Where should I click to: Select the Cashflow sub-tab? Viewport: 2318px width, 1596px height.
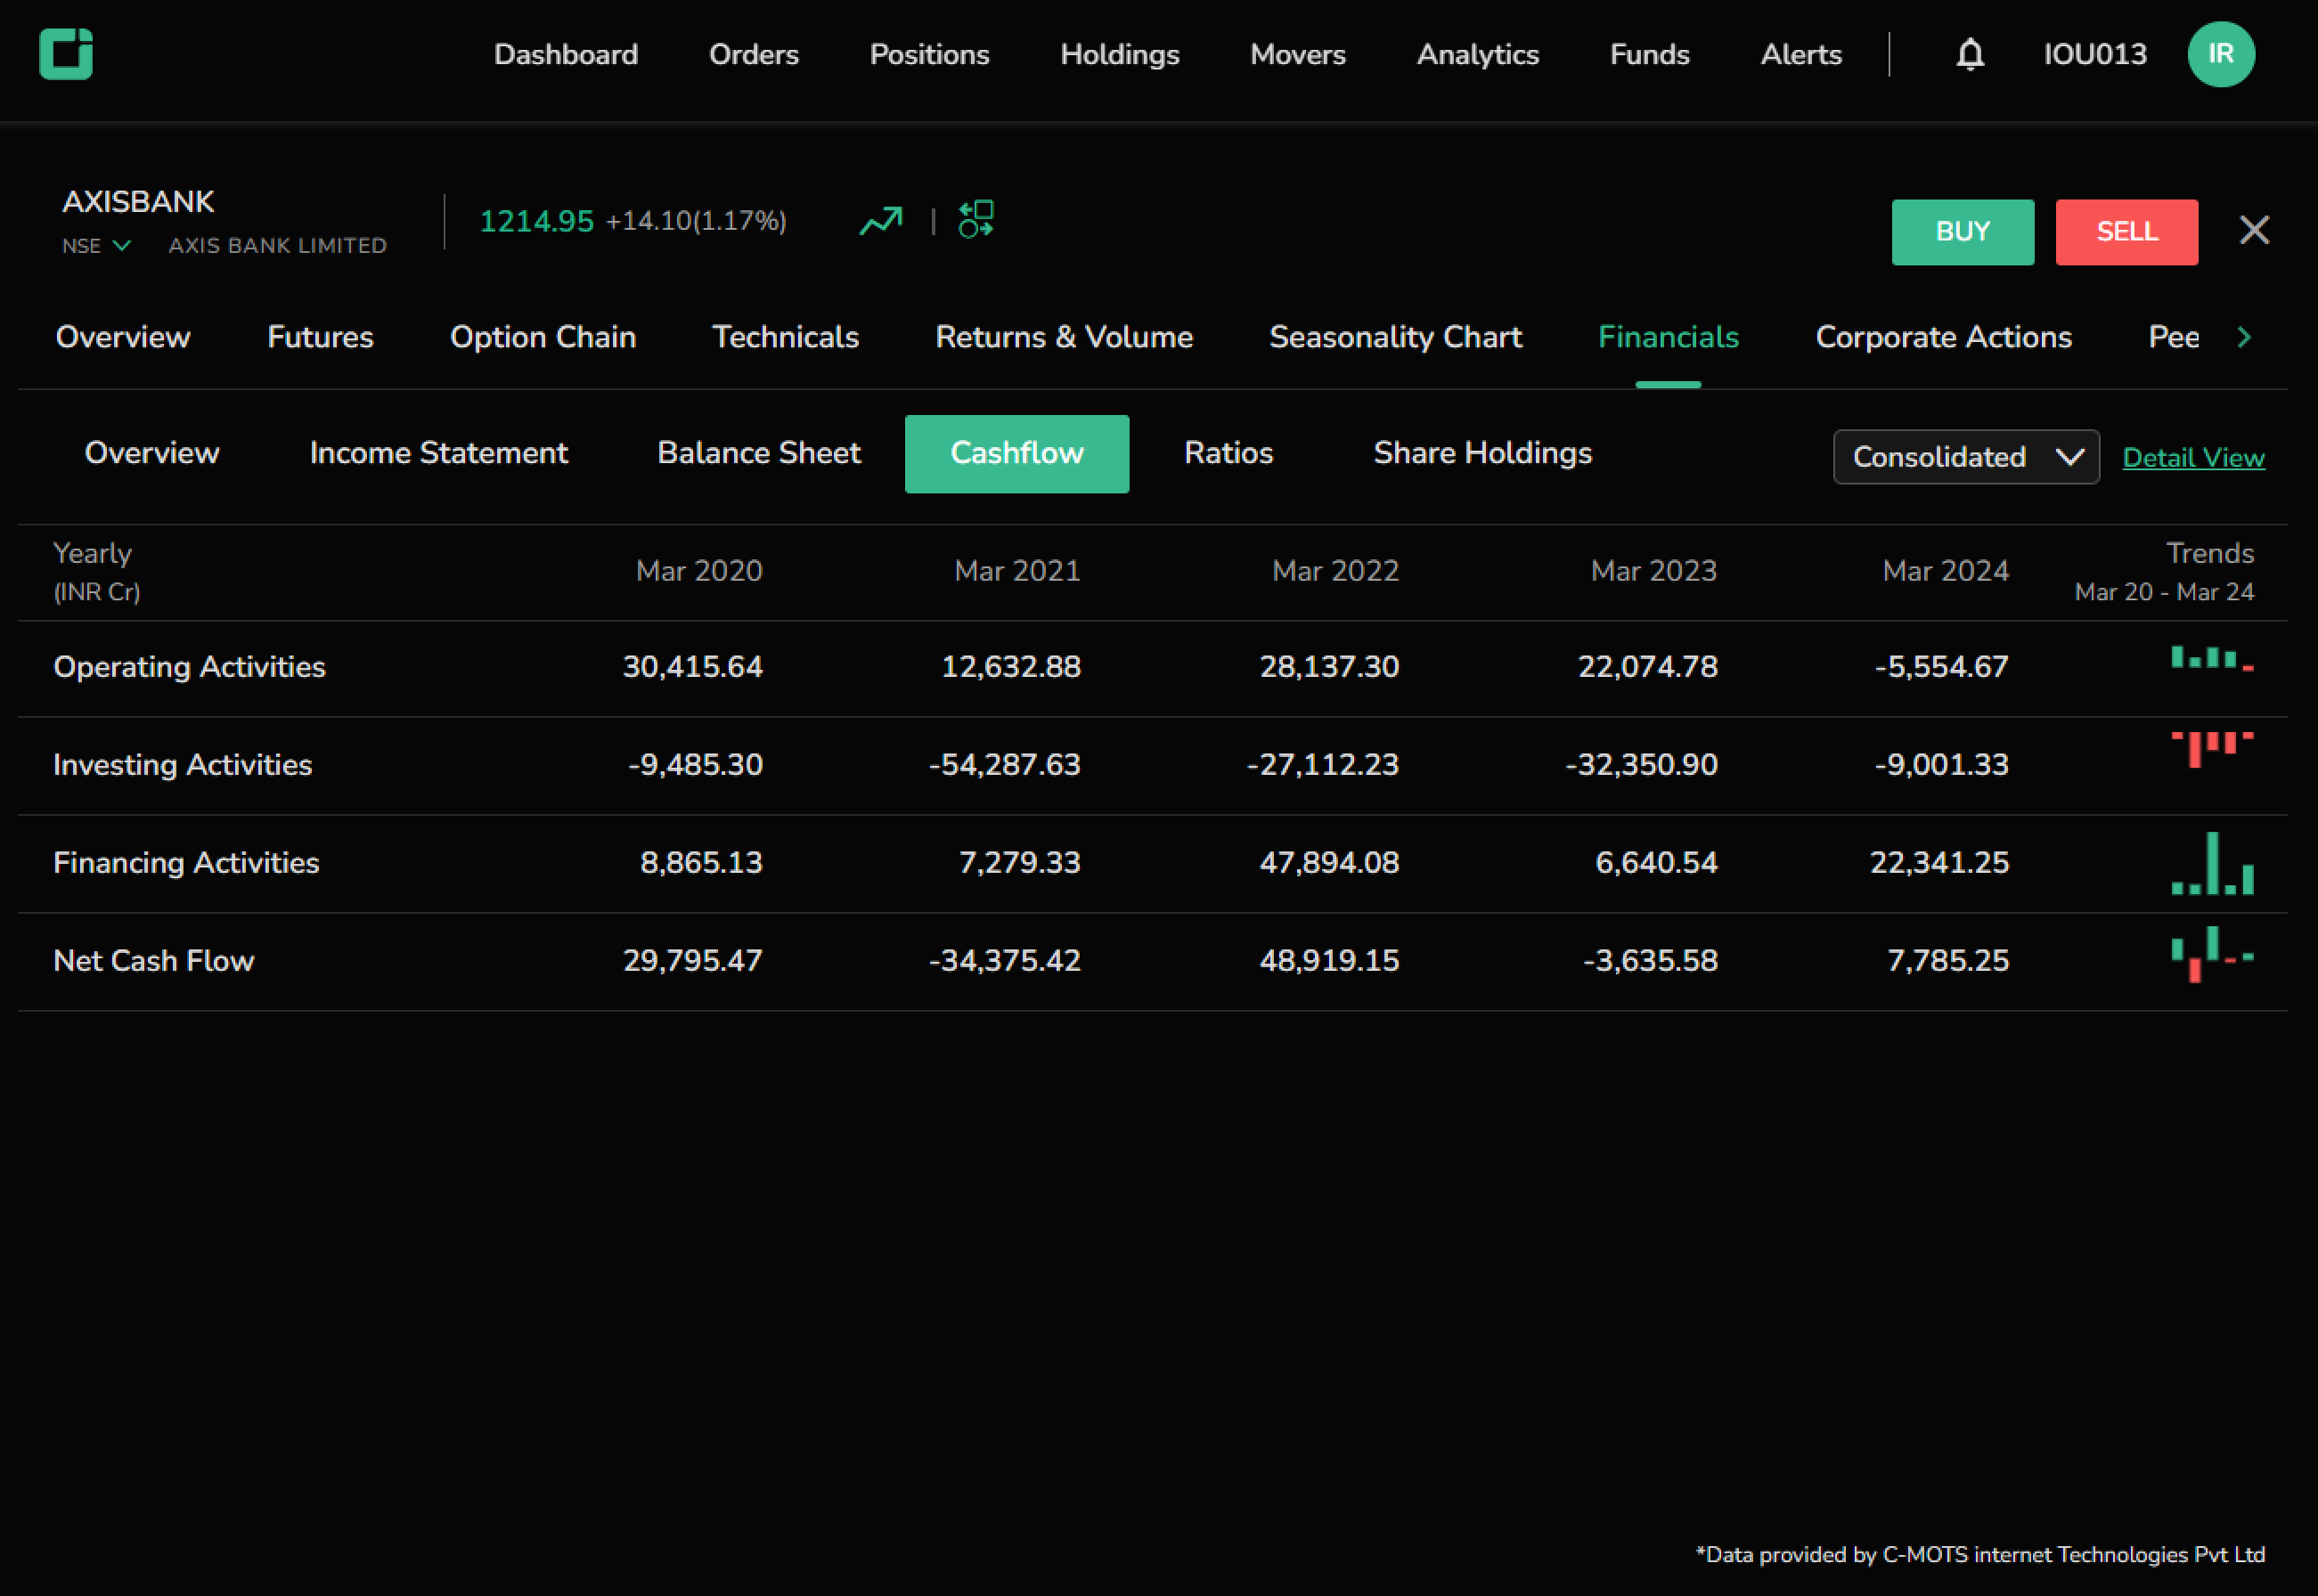[1016, 454]
